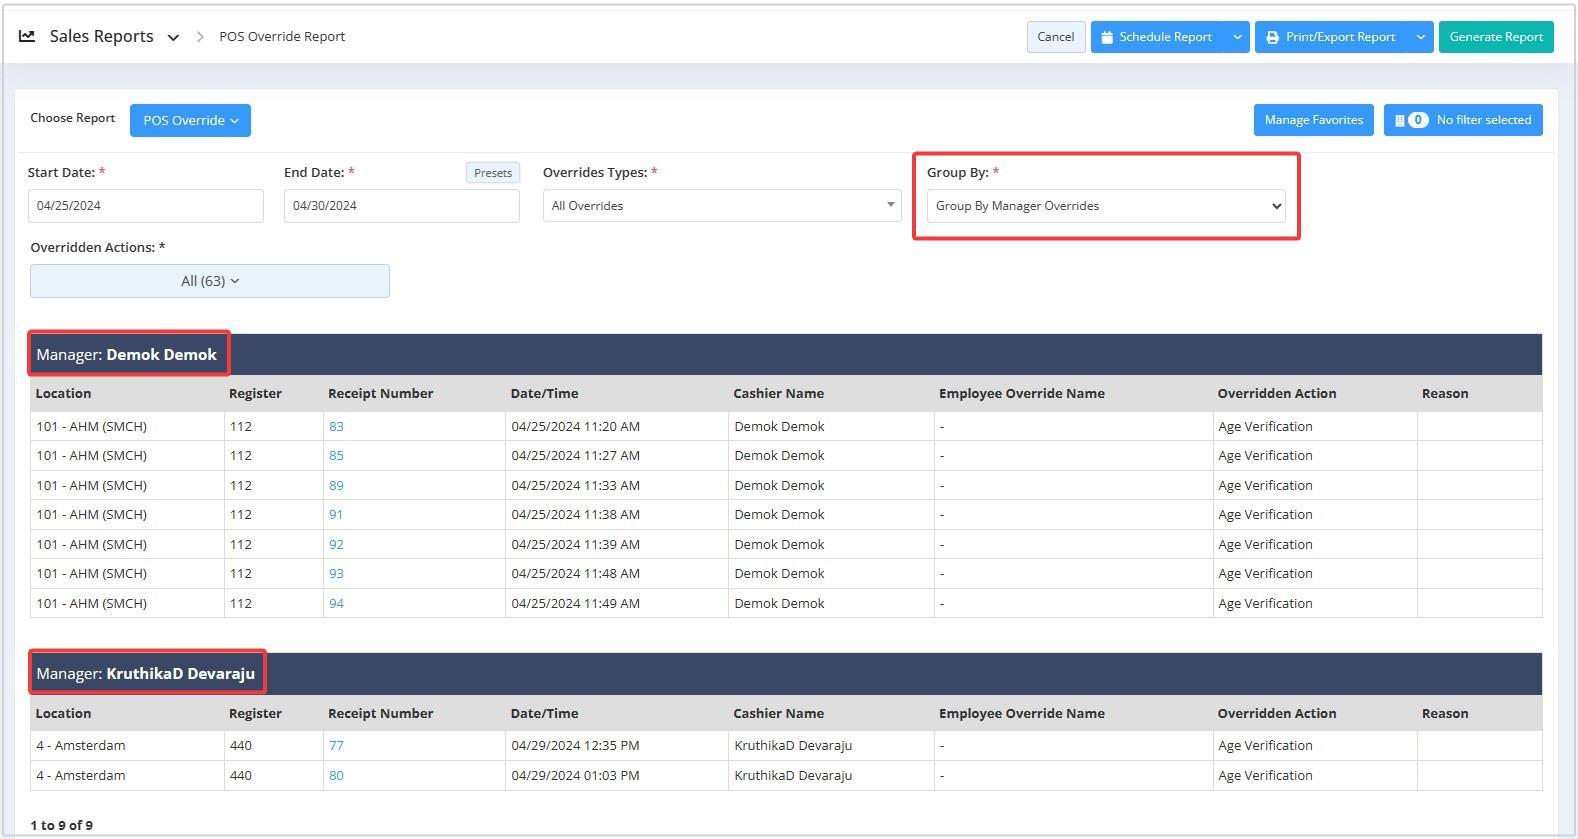Click Employee Override Name header in KruthikaD table
Image resolution: width=1578 pixels, height=839 pixels.
pyautogui.click(x=1021, y=713)
